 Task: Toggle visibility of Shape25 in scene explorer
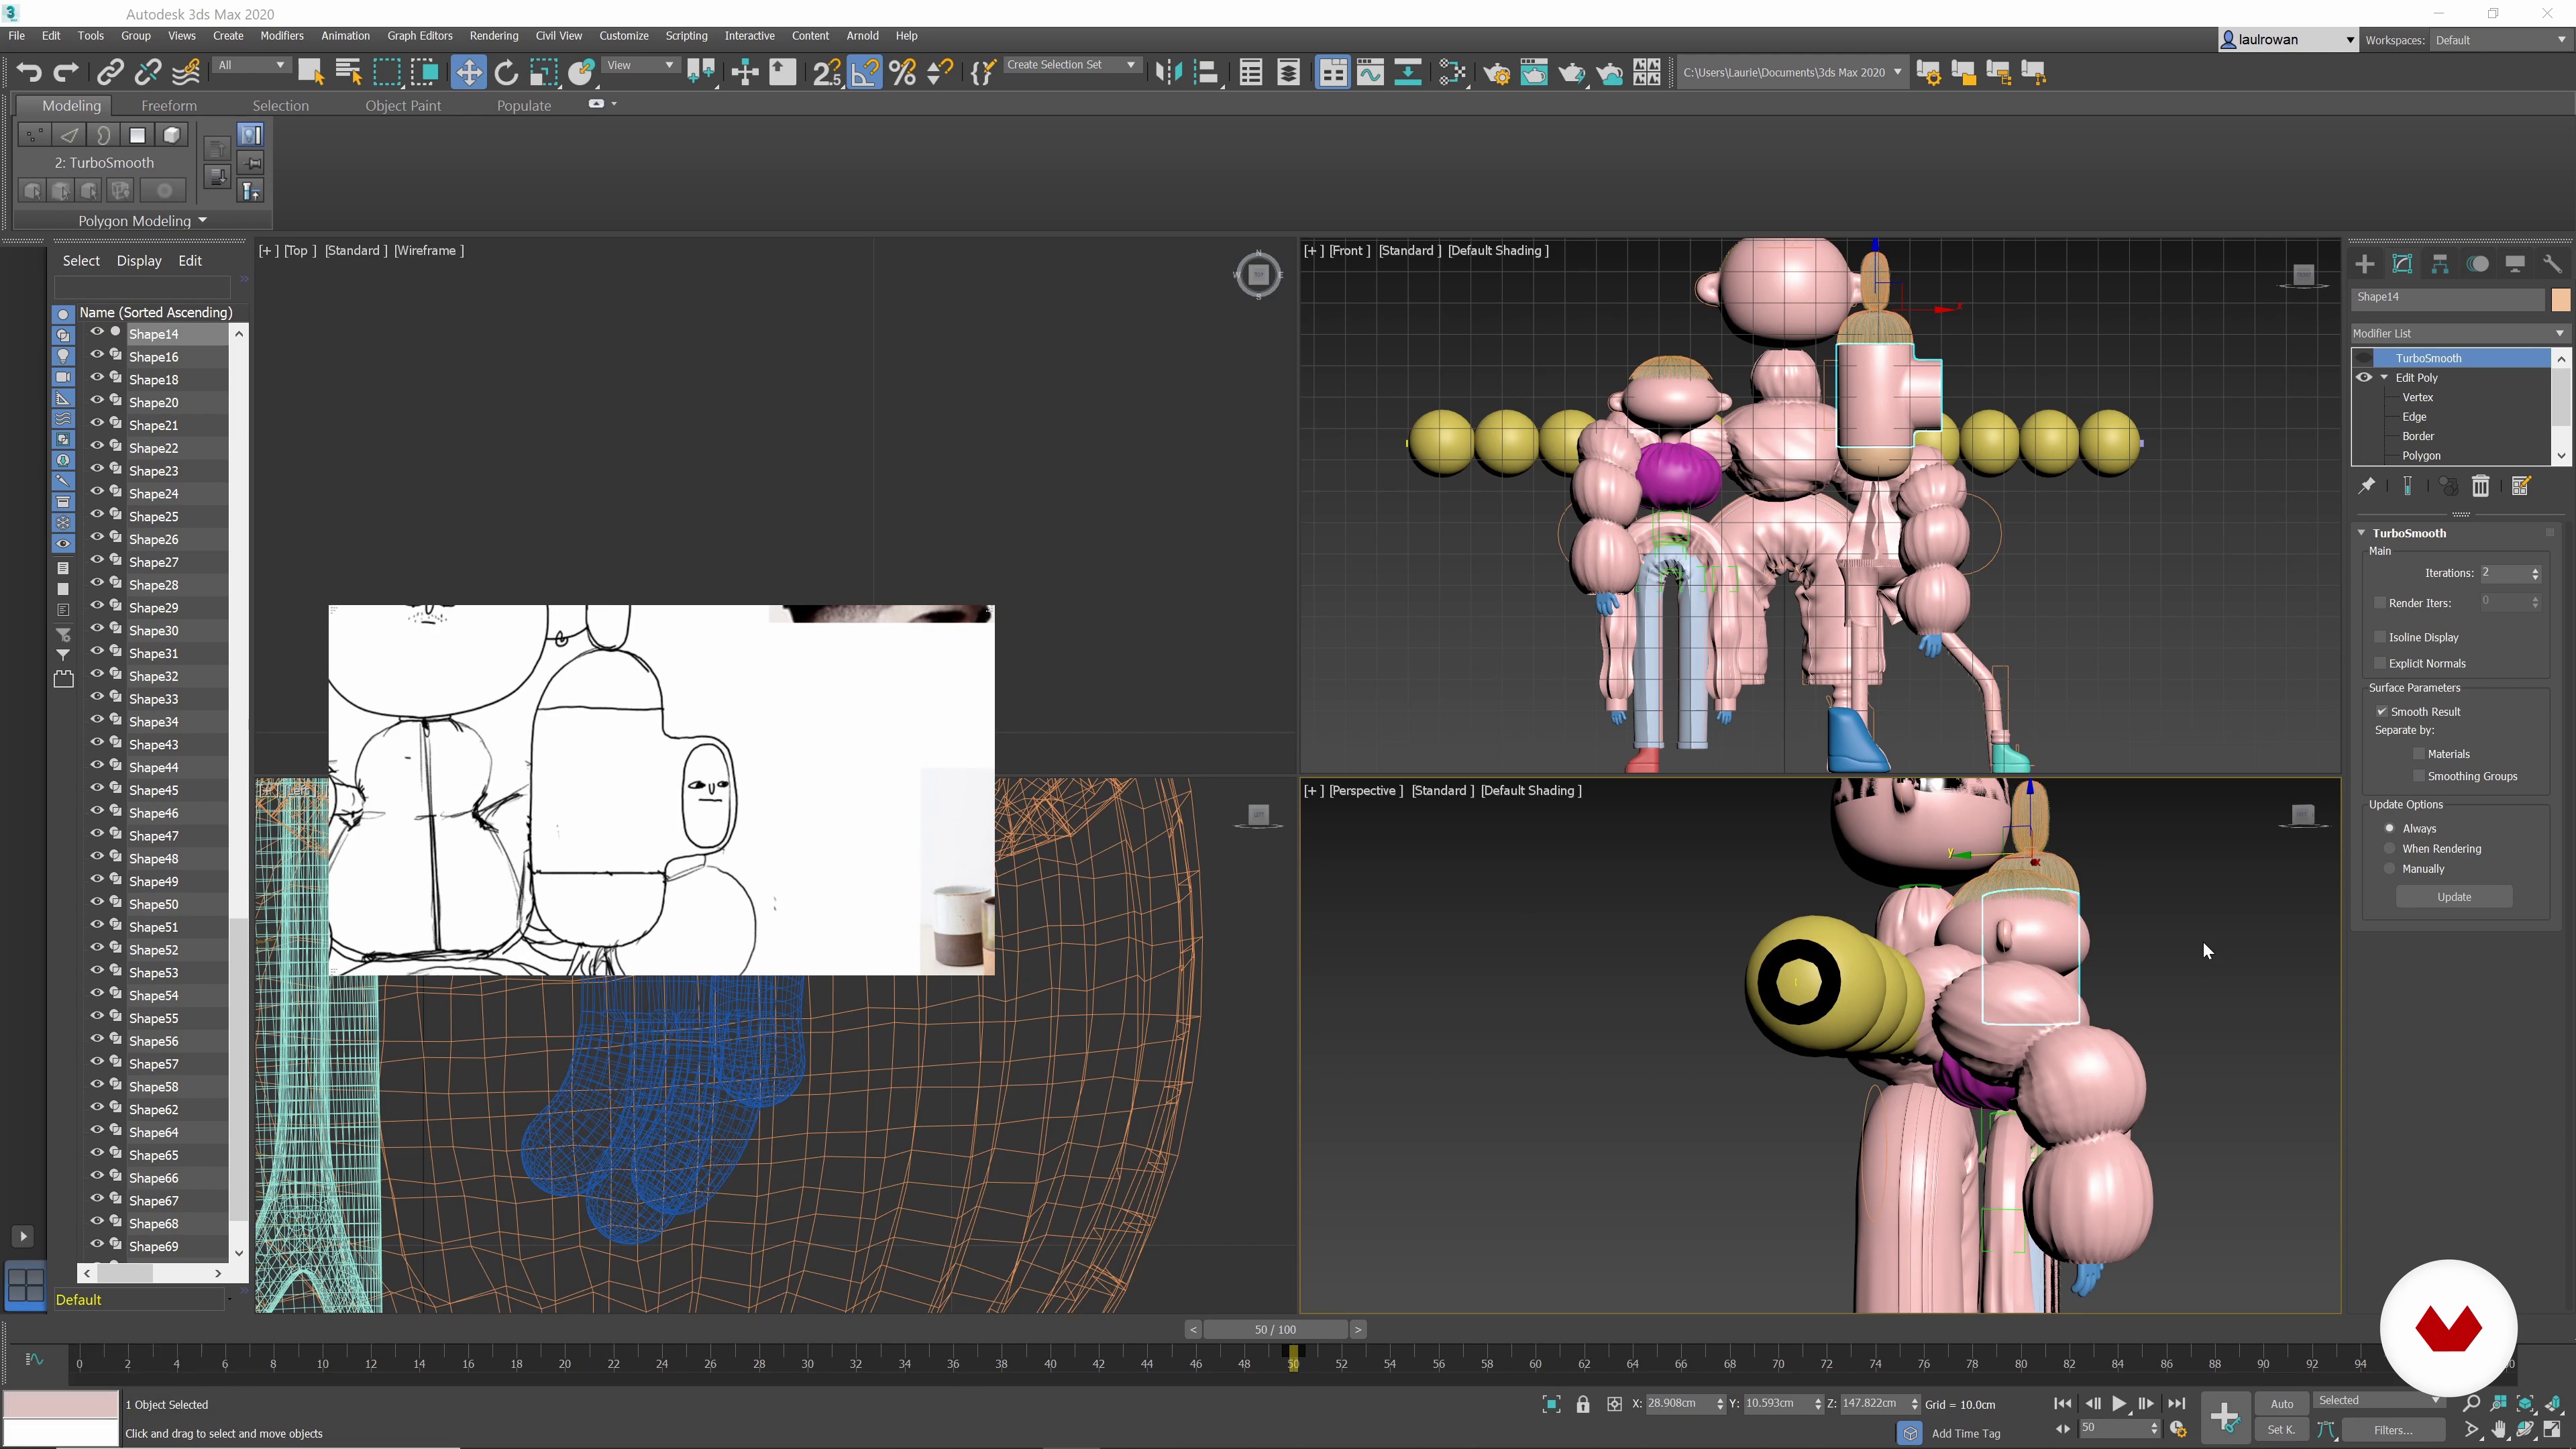click(x=97, y=514)
